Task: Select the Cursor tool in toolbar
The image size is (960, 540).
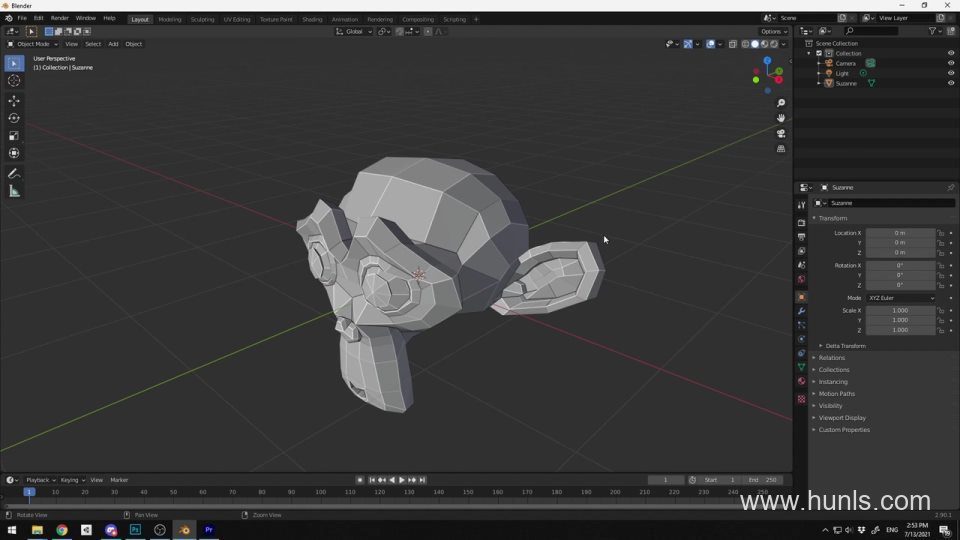Action: (14, 81)
